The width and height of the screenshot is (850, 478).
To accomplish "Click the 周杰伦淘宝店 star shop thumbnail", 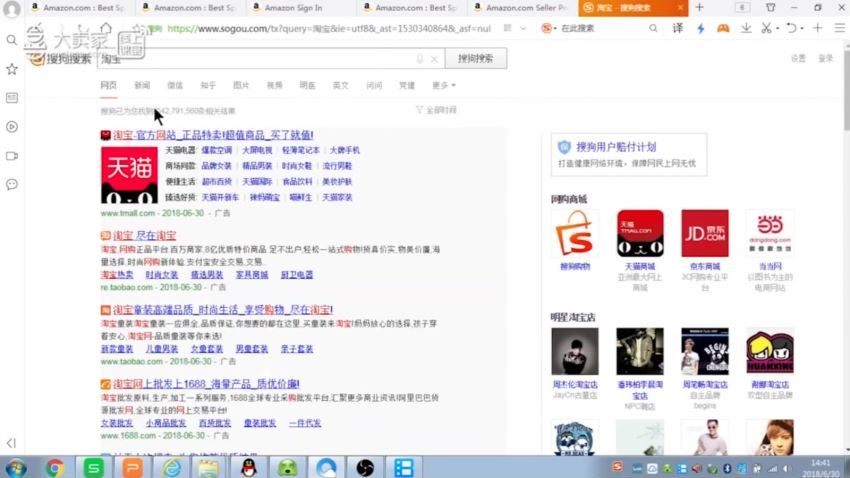I will 575,351.
